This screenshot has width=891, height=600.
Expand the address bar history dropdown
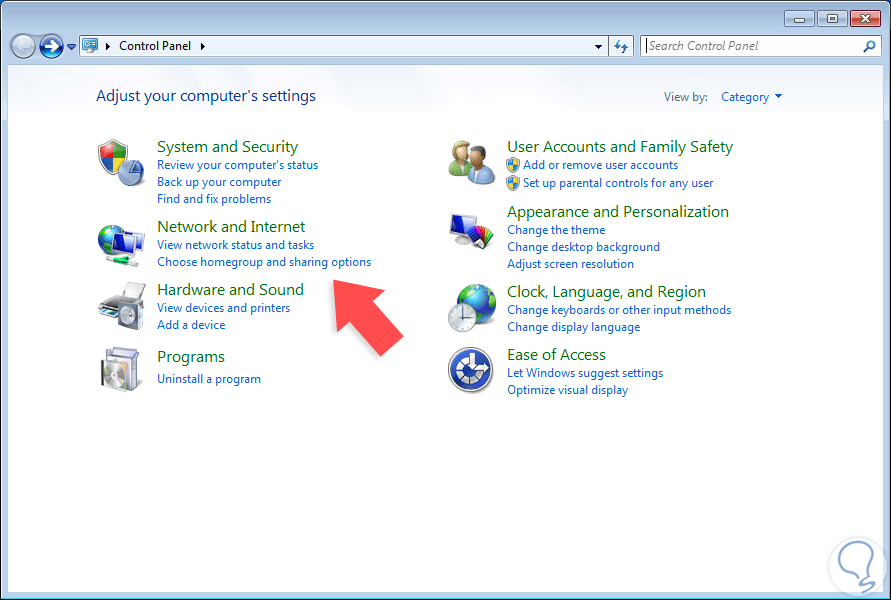tap(598, 46)
